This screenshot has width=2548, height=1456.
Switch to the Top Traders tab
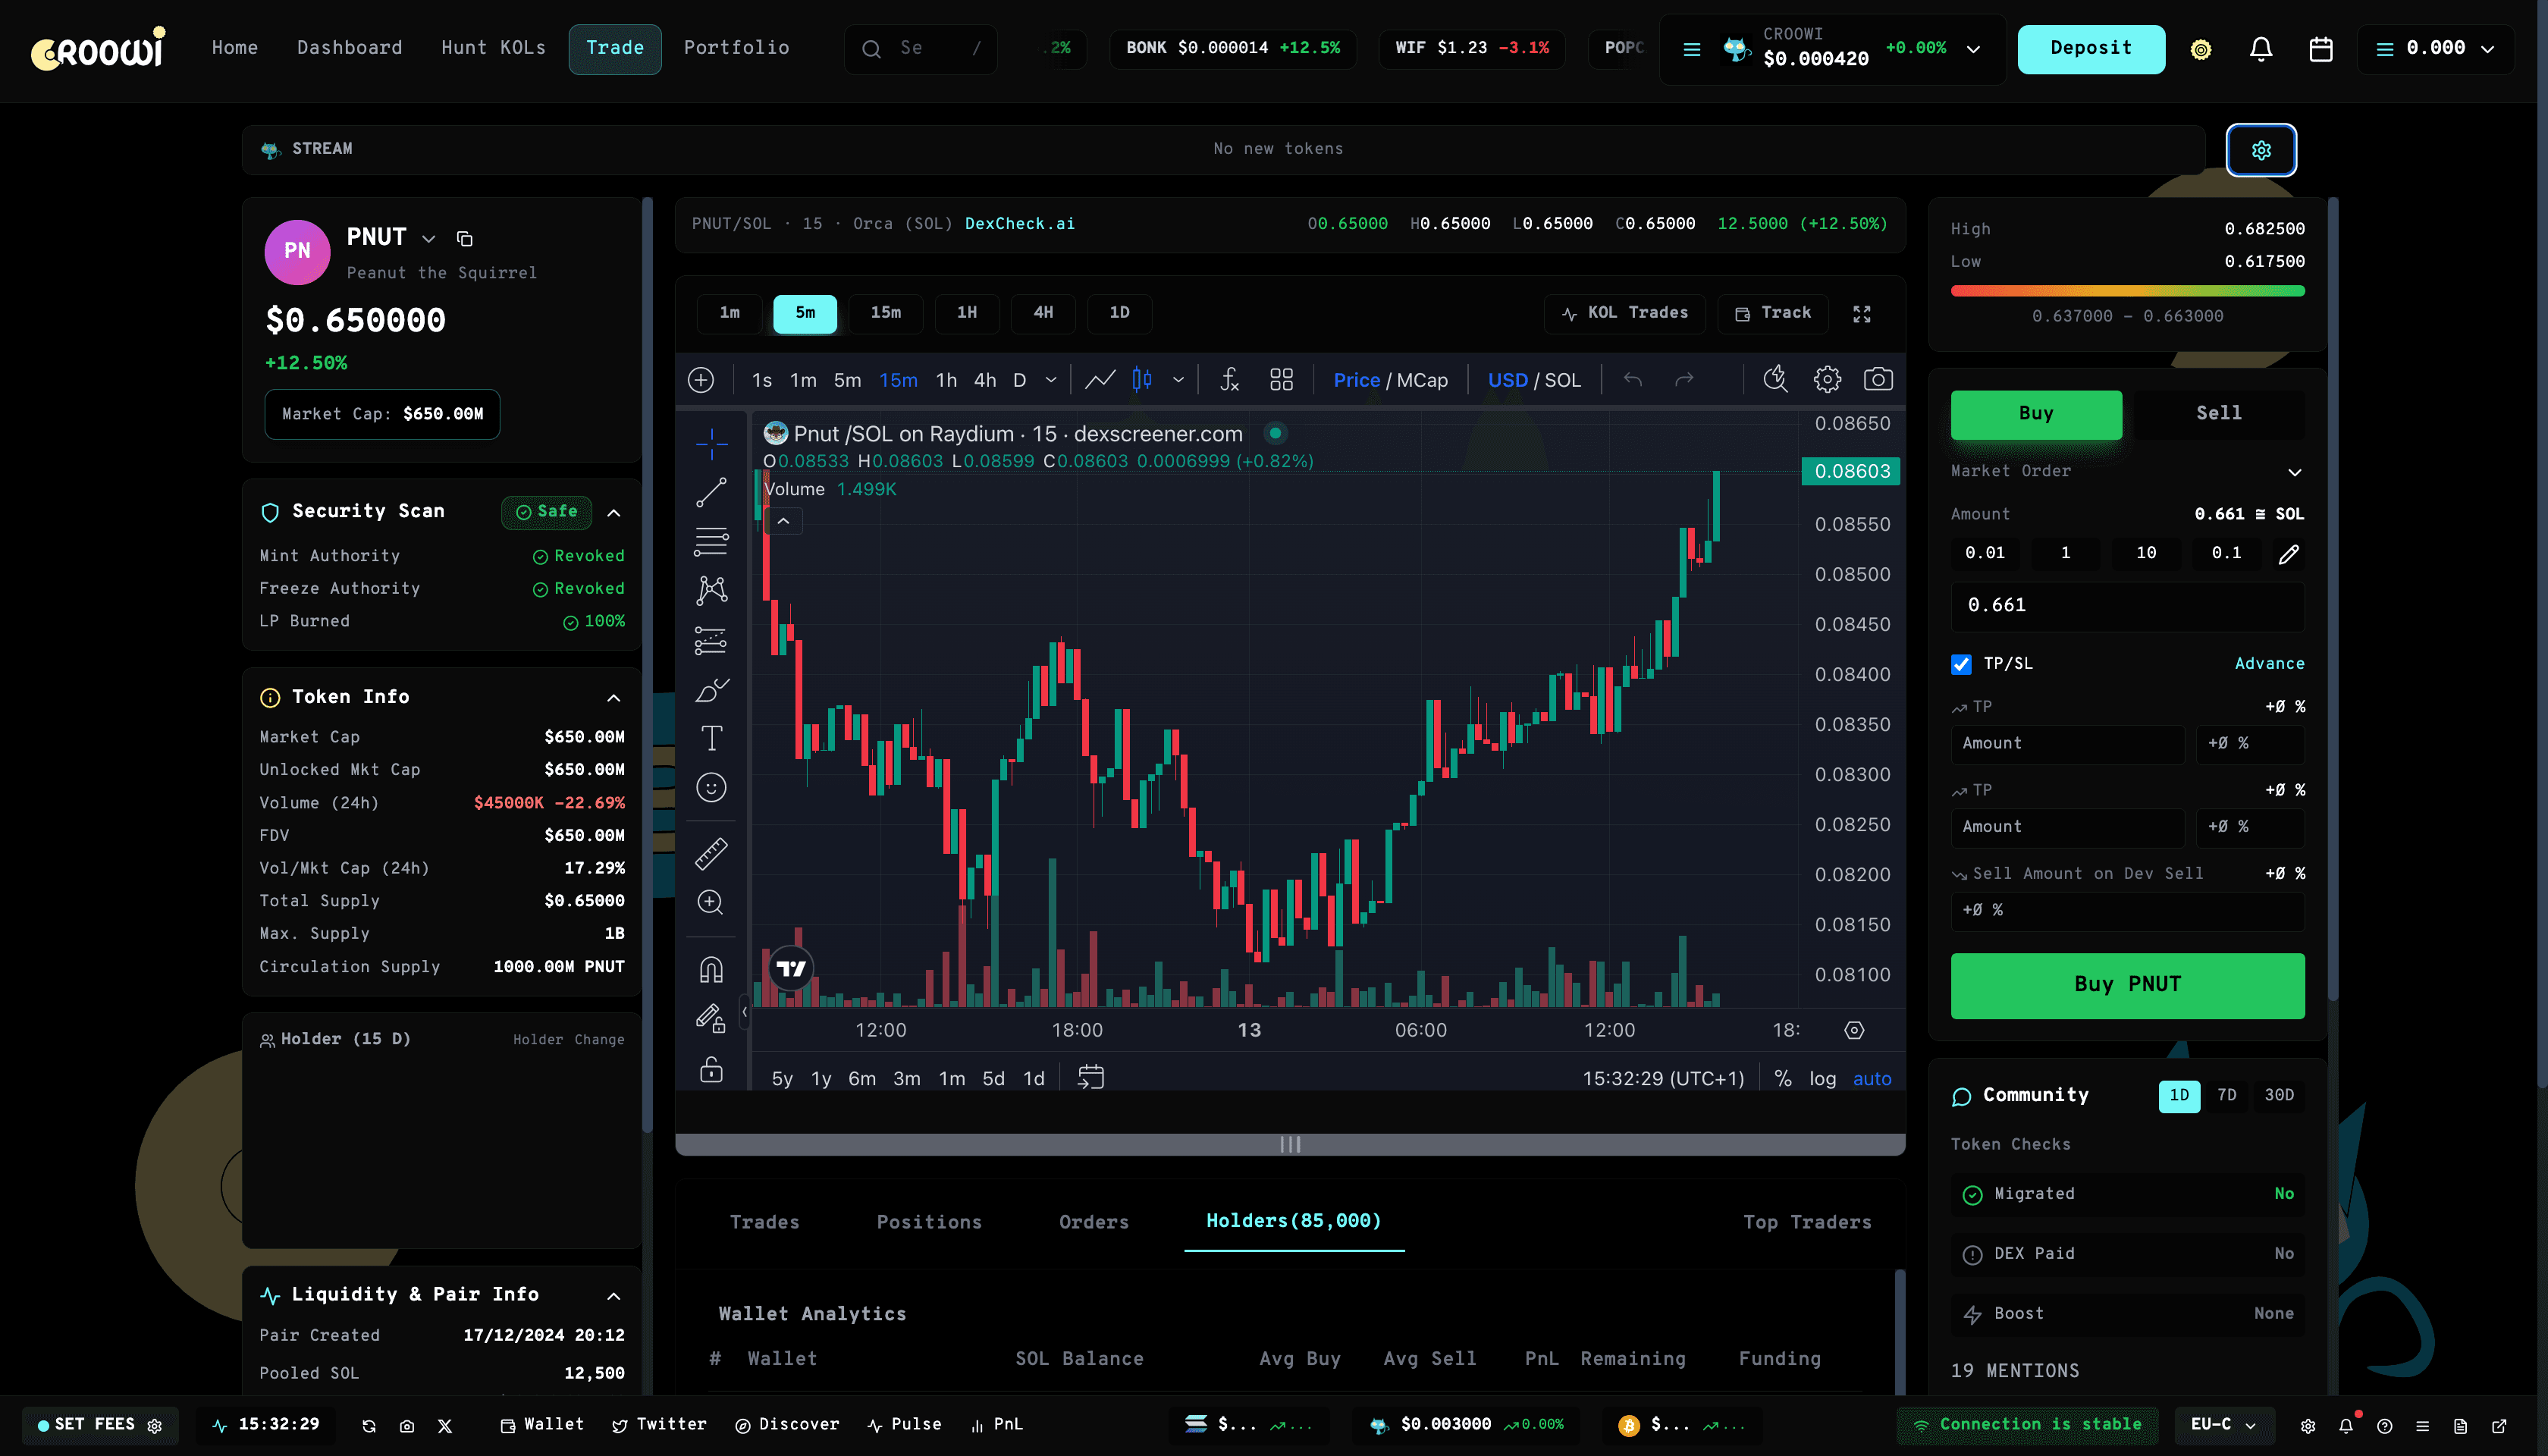[1806, 1222]
